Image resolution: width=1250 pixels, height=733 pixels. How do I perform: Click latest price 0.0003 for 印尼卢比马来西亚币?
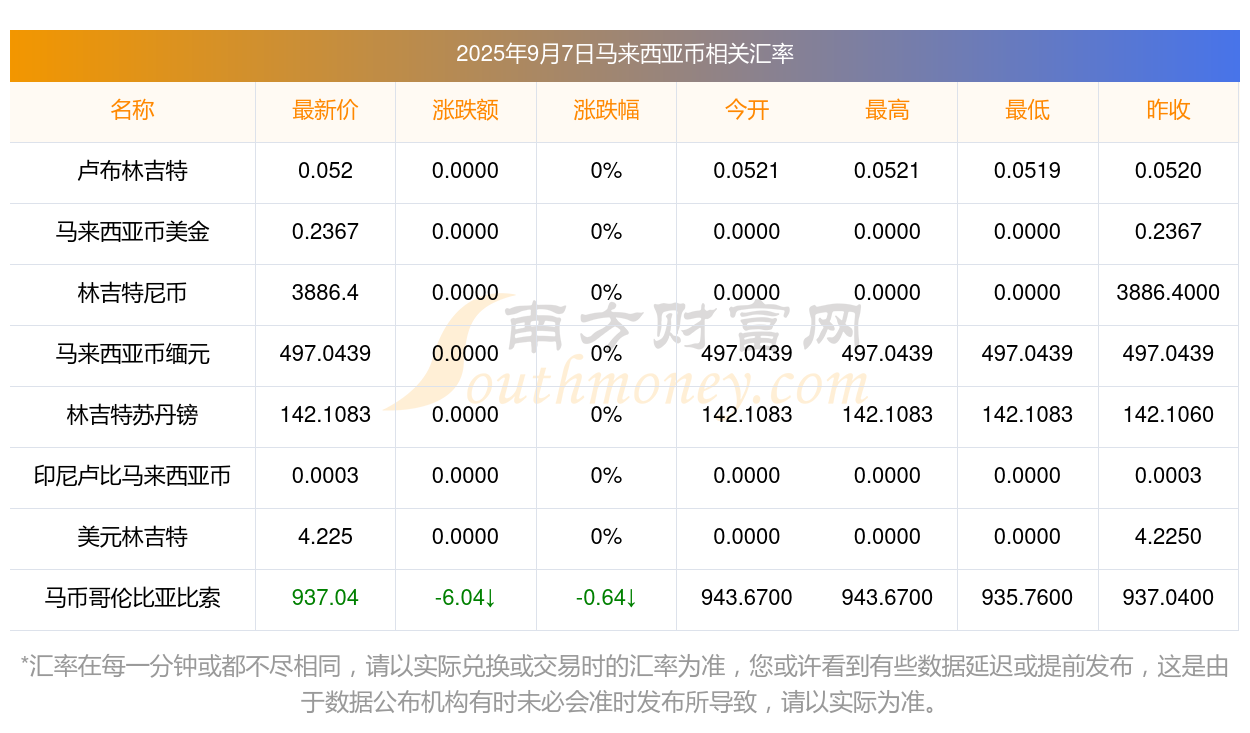(x=325, y=476)
